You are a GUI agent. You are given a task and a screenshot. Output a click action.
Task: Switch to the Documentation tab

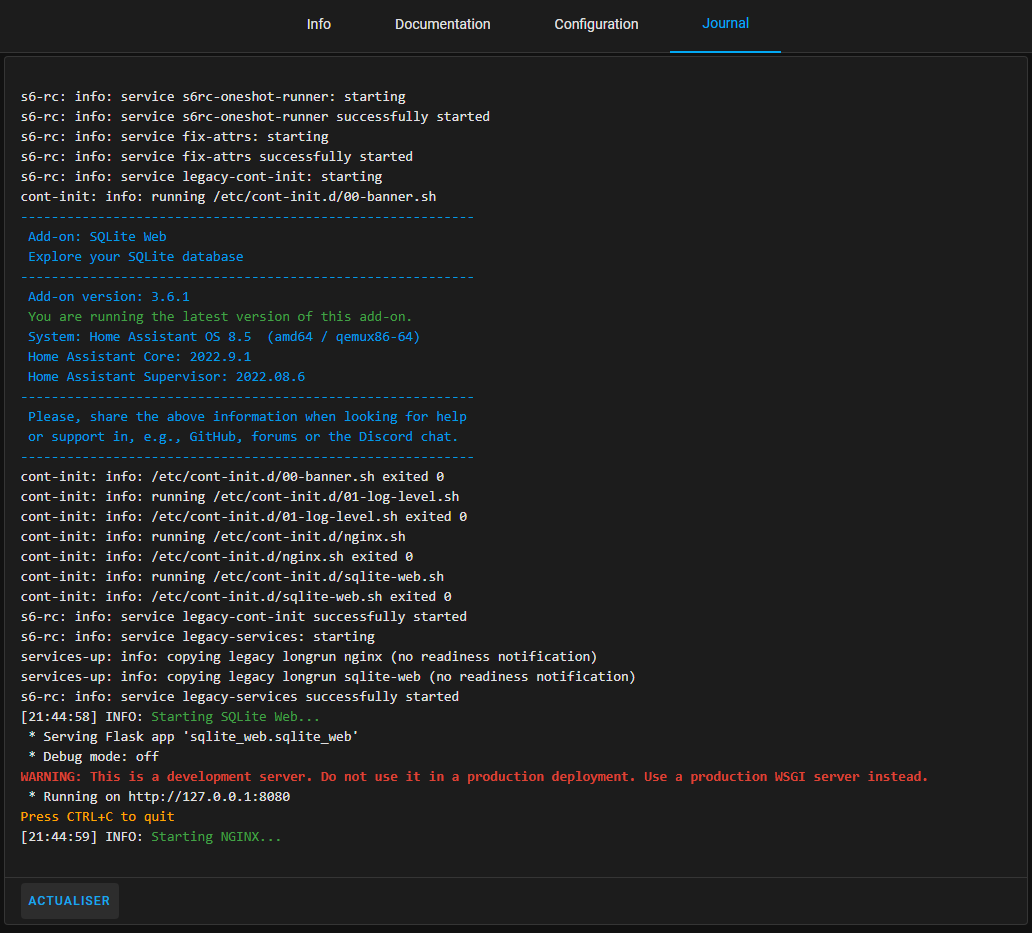(442, 24)
